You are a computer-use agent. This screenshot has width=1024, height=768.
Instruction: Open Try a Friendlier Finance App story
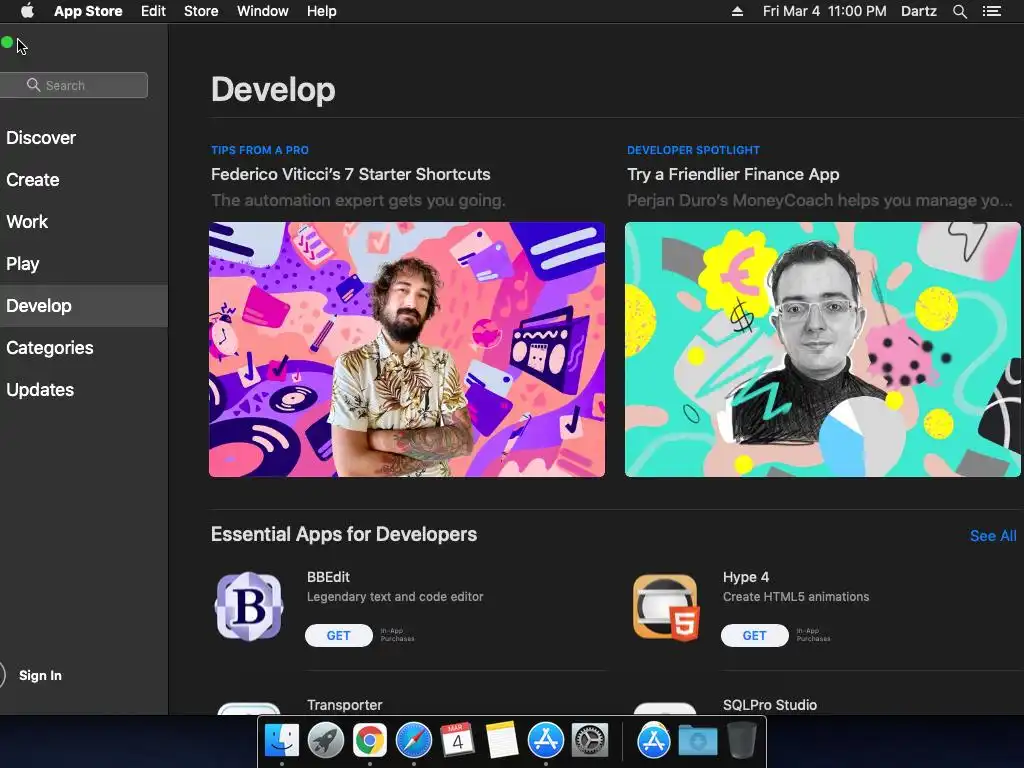tap(733, 174)
